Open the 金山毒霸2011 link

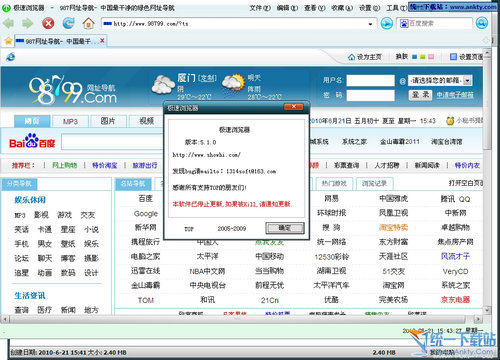400,142
